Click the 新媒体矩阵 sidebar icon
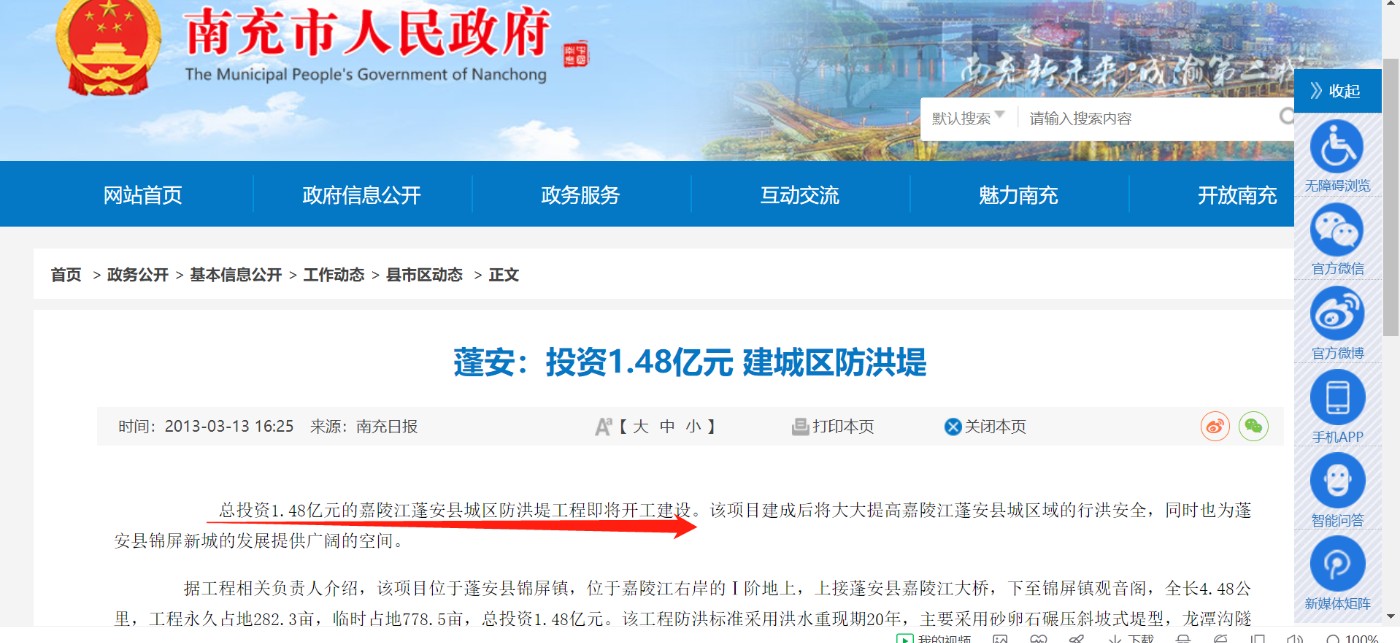The width and height of the screenshot is (1400, 643). (1336, 564)
